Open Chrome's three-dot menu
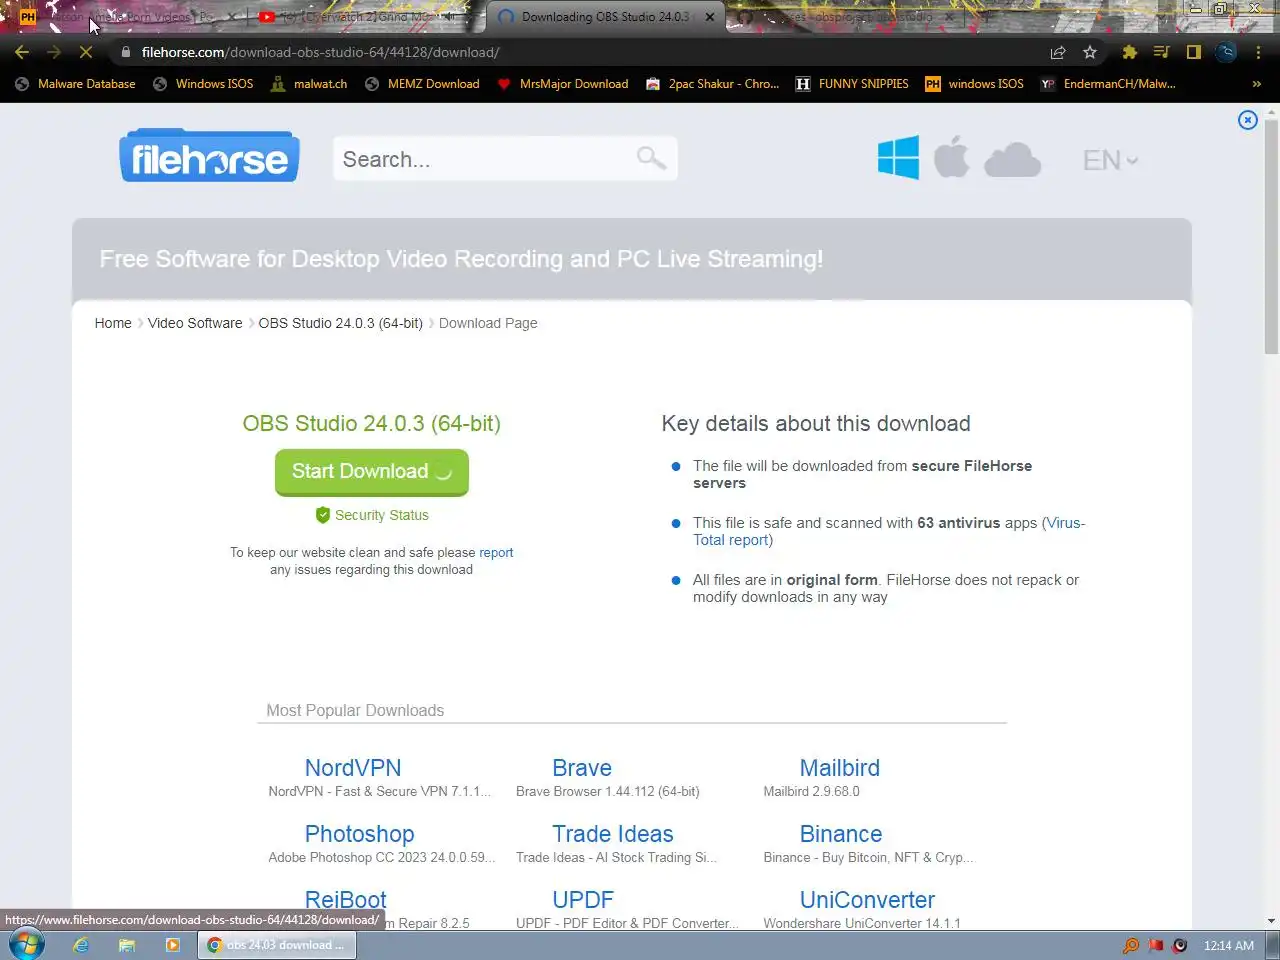Viewport: 1280px width, 960px height. click(1258, 52)
